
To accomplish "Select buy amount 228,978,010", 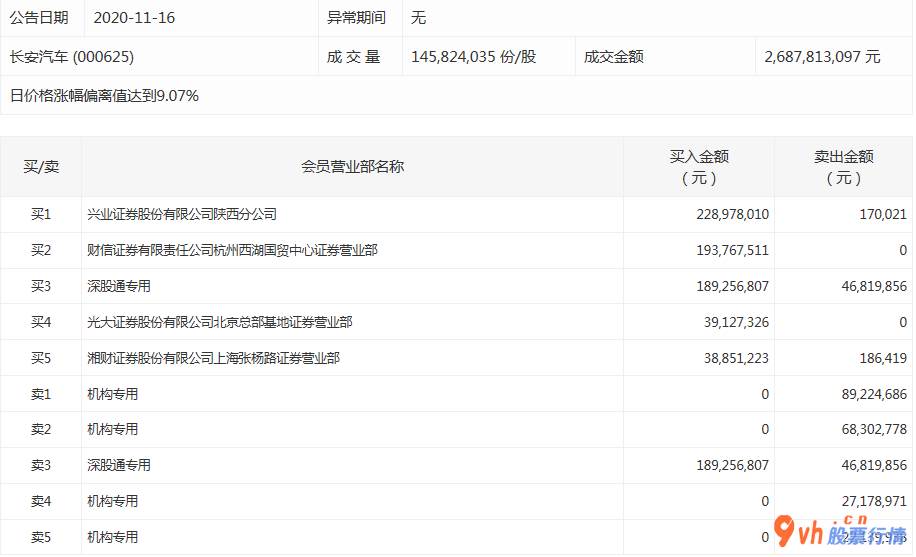I will coord(732,215).
